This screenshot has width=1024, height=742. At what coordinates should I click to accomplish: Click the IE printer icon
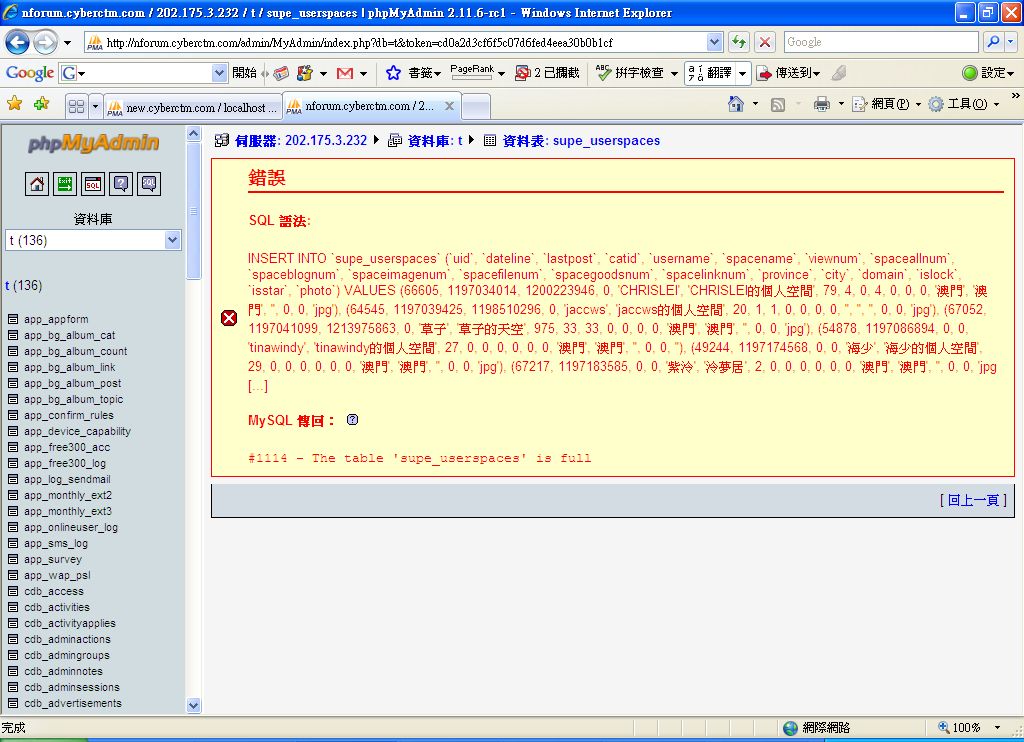821,104
